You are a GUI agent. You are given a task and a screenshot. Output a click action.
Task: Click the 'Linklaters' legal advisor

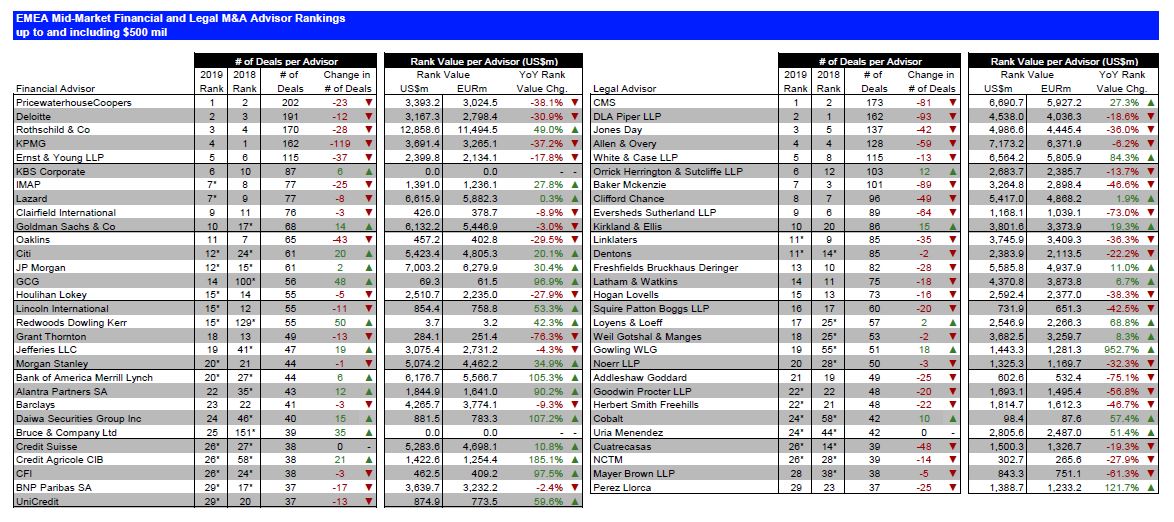pos(614,240)
